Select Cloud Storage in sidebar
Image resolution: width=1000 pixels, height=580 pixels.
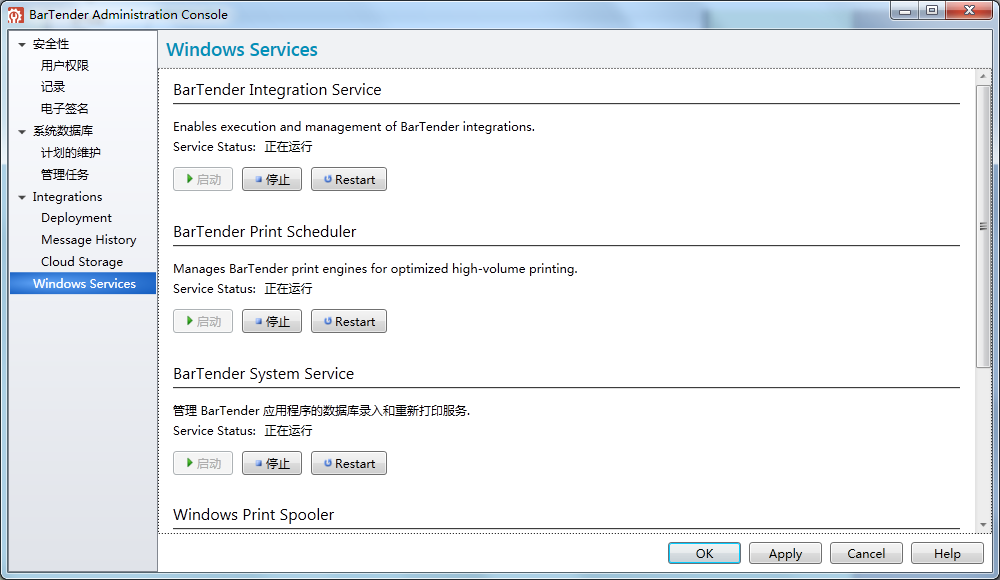coord(82,262)
